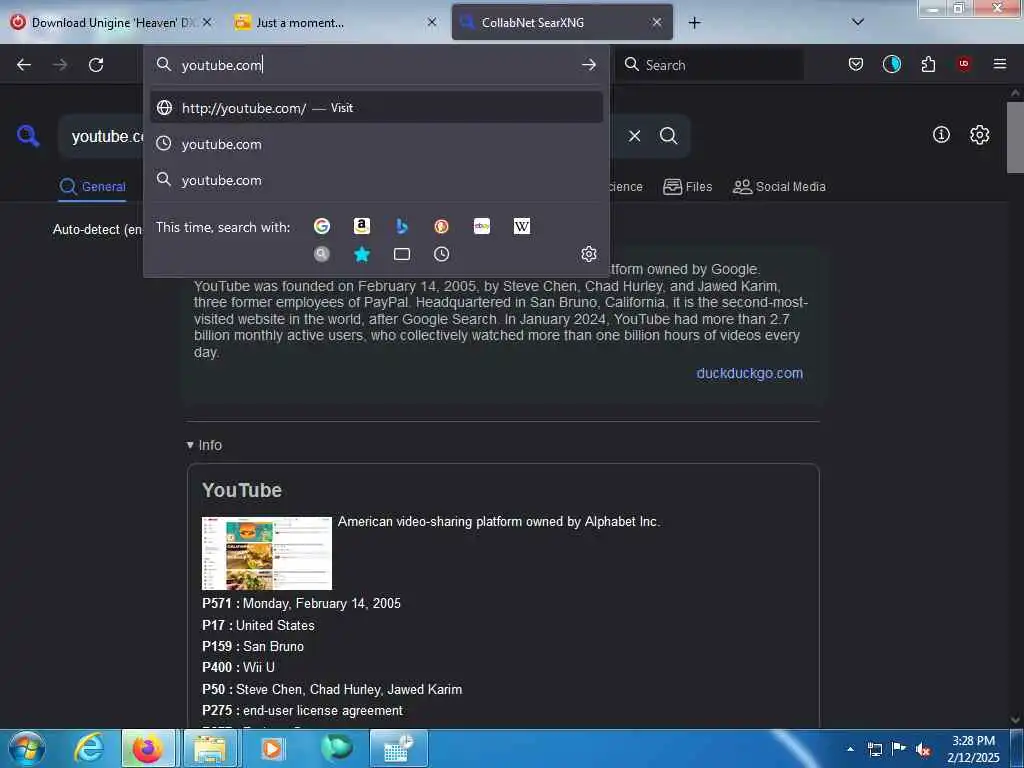Viewport: 1024px width, 768px height.
Task: Click the P571 founding date row
Action: click(301, 603)
